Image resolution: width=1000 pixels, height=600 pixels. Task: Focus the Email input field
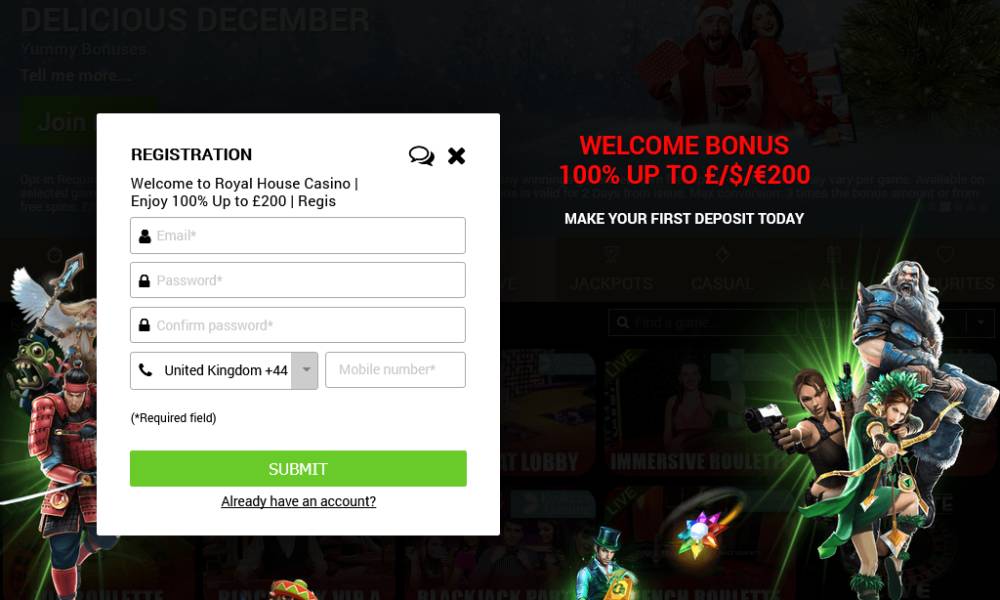point(298,235)
